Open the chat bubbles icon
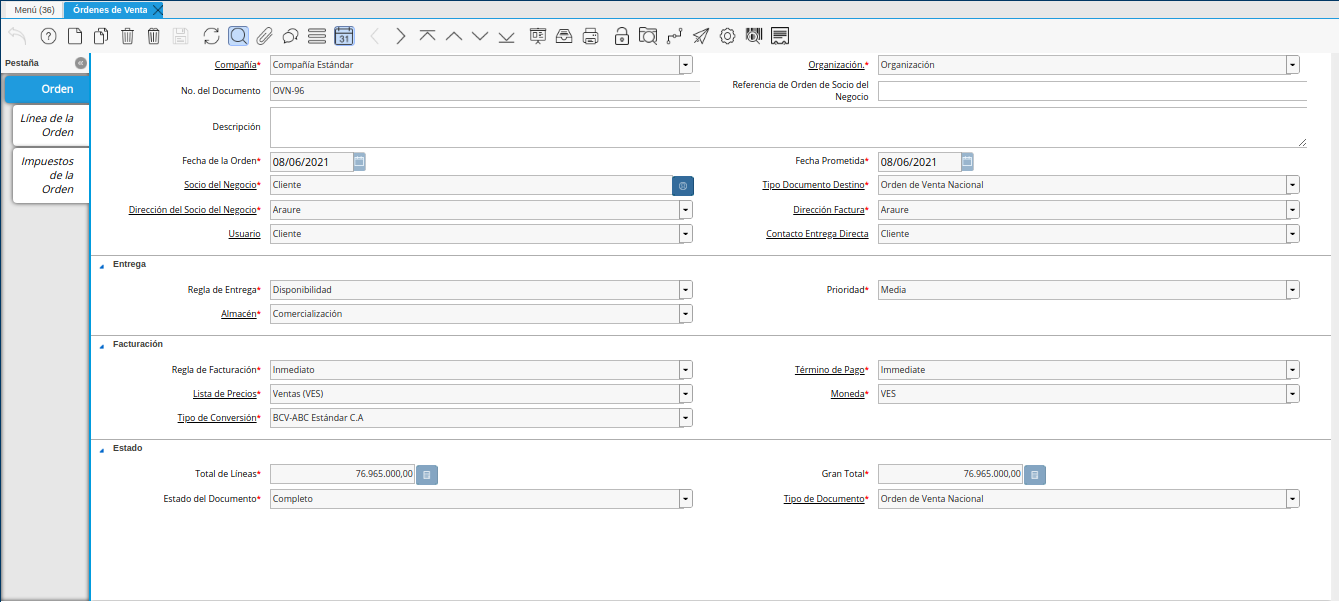The width and height of the screenshot is (1339, 602). click(290, 36)
